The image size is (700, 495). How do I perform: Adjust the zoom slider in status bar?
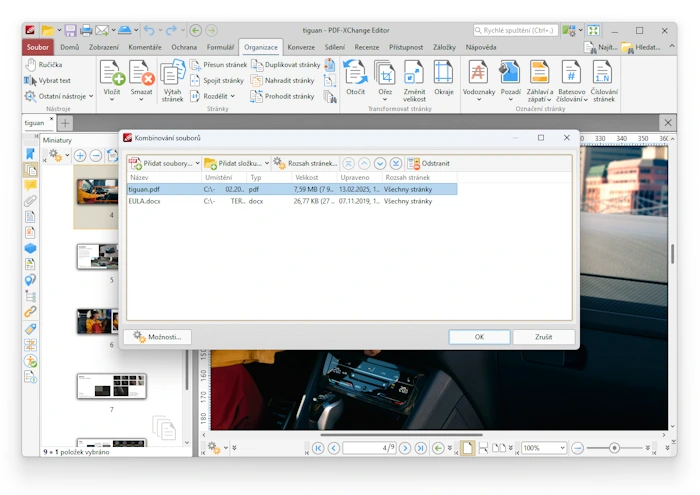(614, 448)
